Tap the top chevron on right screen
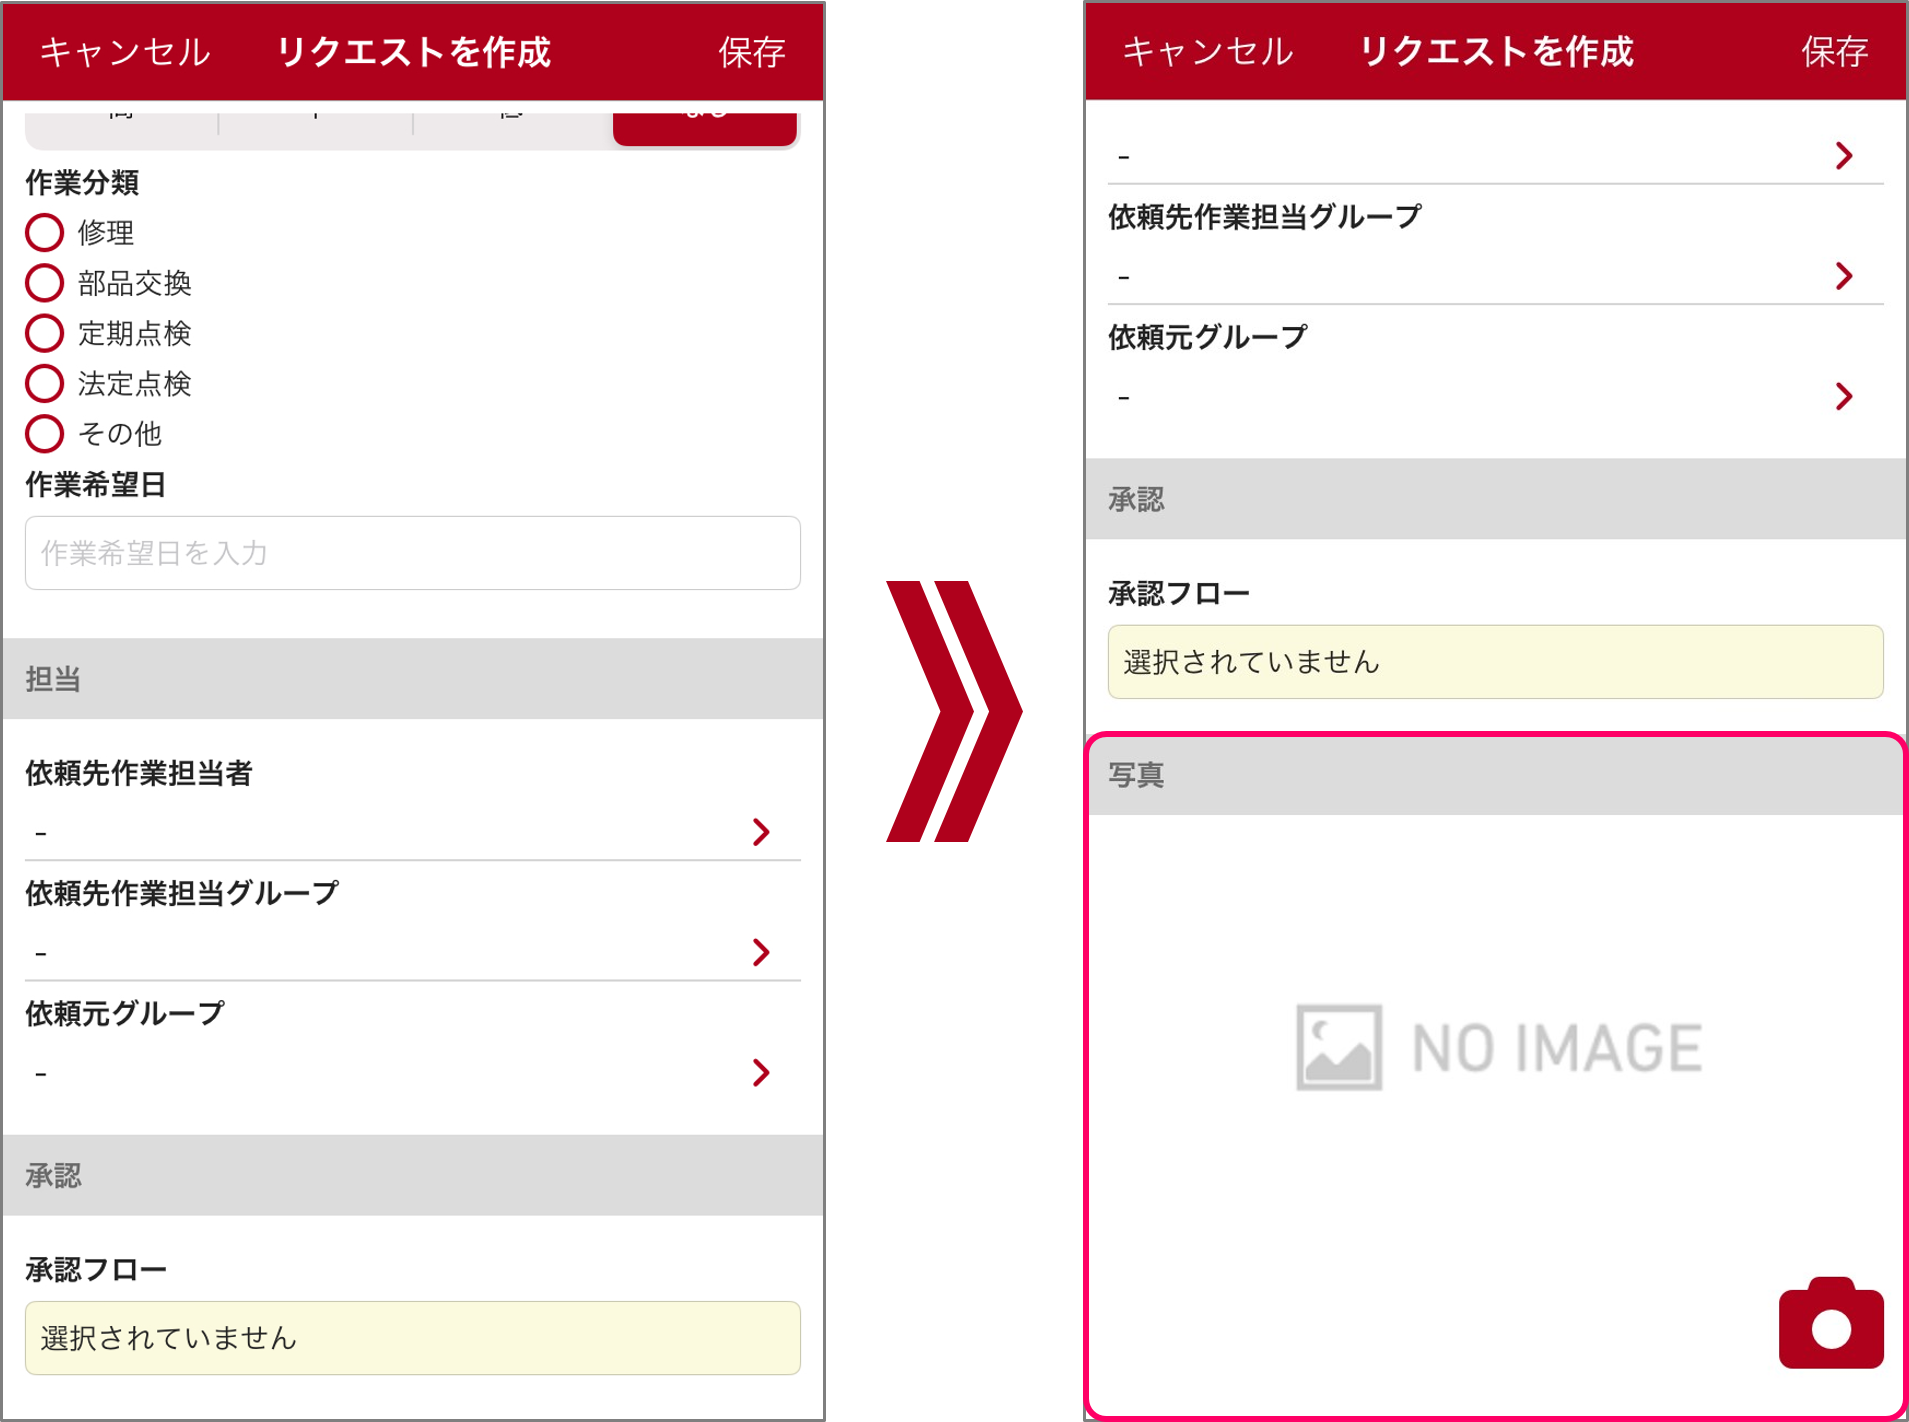Viewport: 1909px width, 1422px height. 1843,156
